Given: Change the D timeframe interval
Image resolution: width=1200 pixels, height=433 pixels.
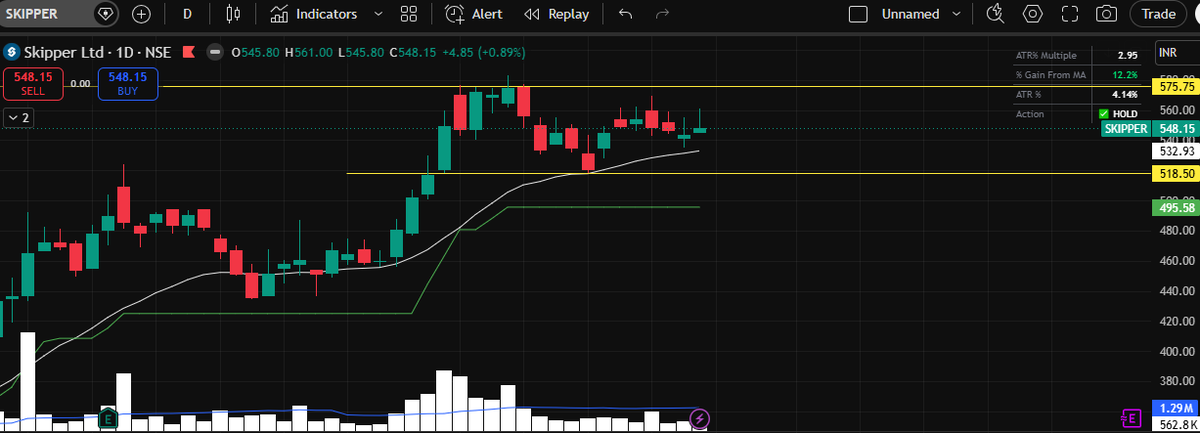Looking at the screenshot, I should 187,14.
